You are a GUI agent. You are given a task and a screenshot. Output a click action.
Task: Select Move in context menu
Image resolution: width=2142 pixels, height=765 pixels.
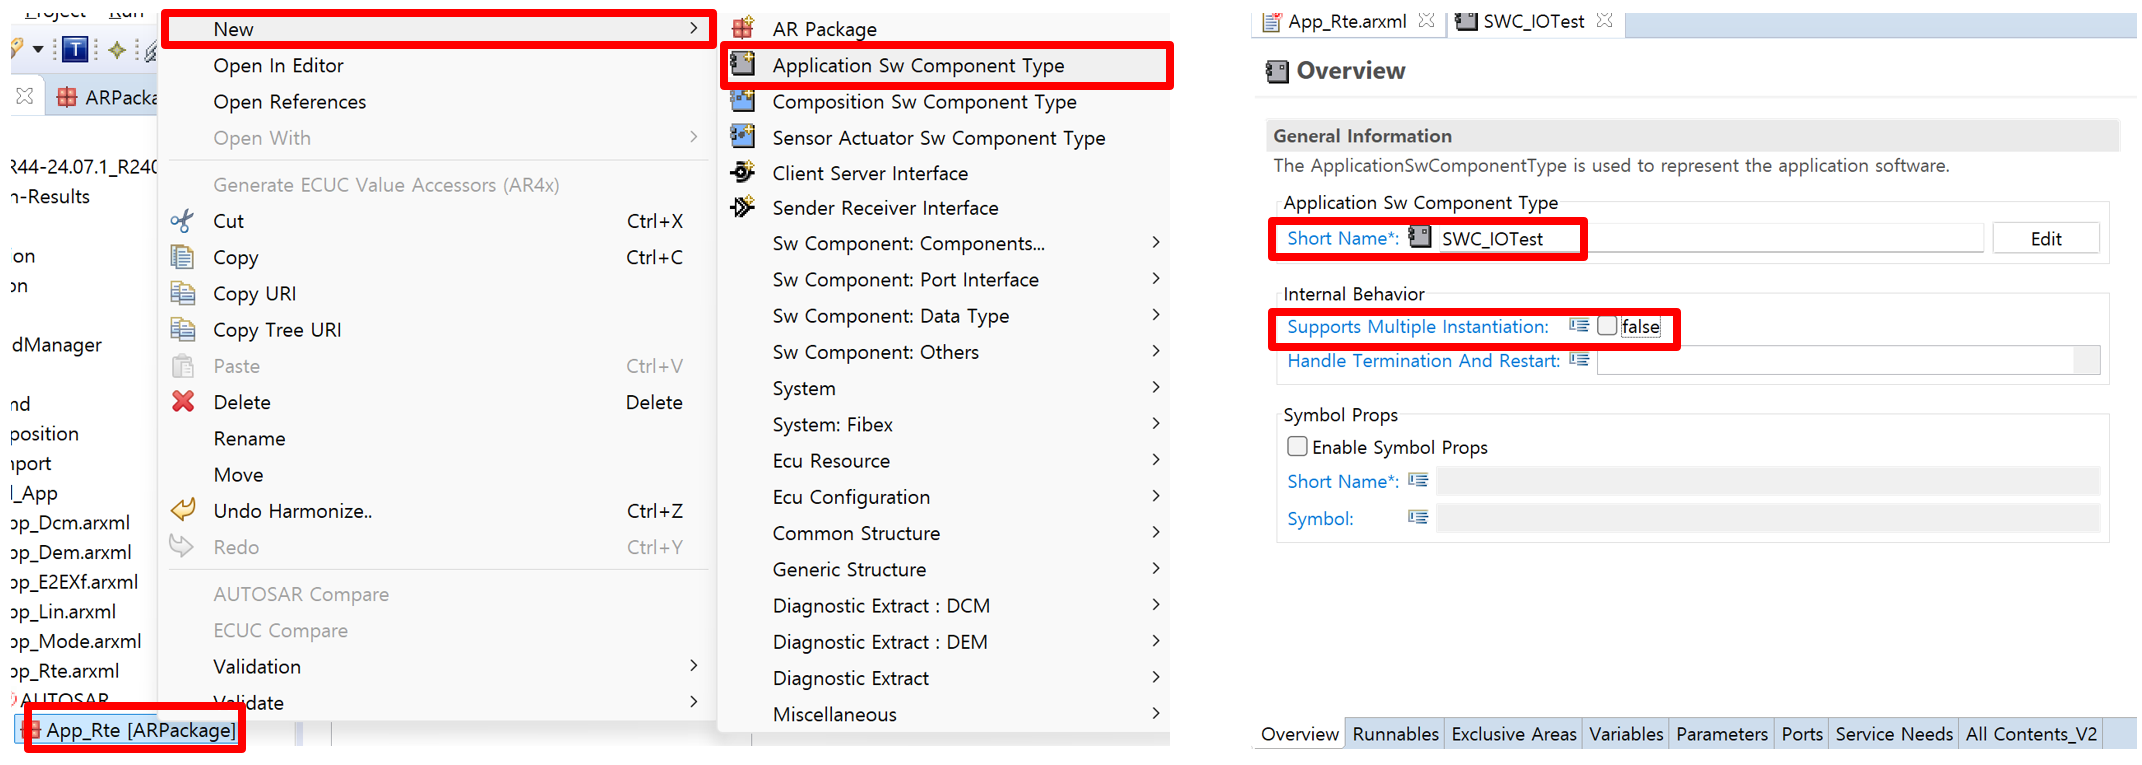[238, 474]
